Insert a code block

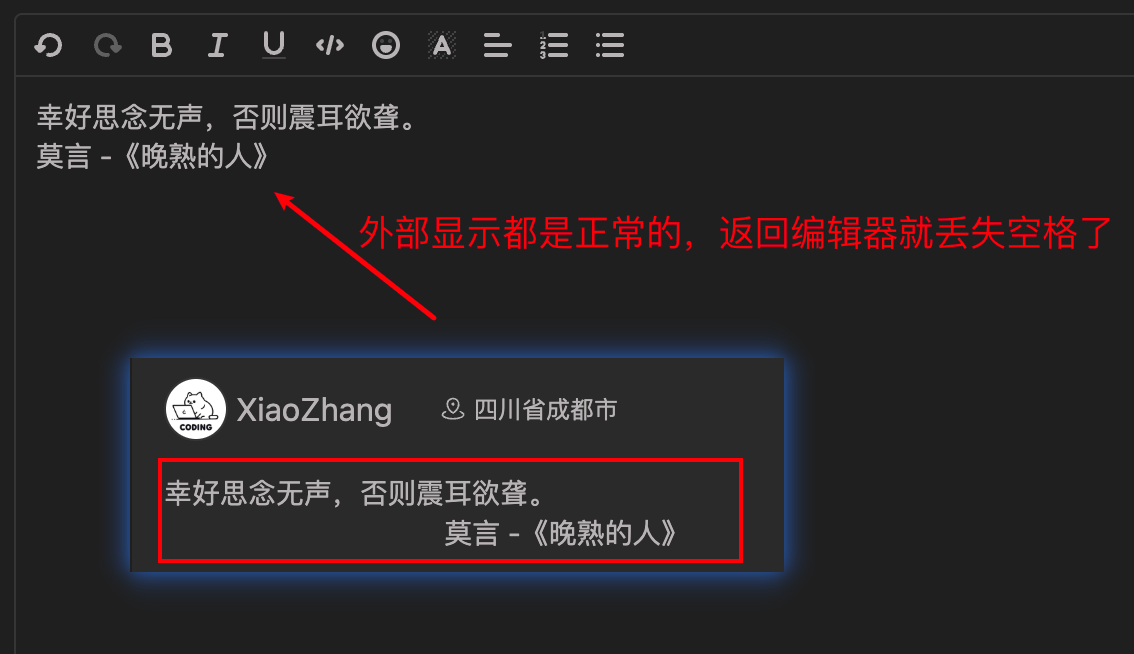coord(330,45)
